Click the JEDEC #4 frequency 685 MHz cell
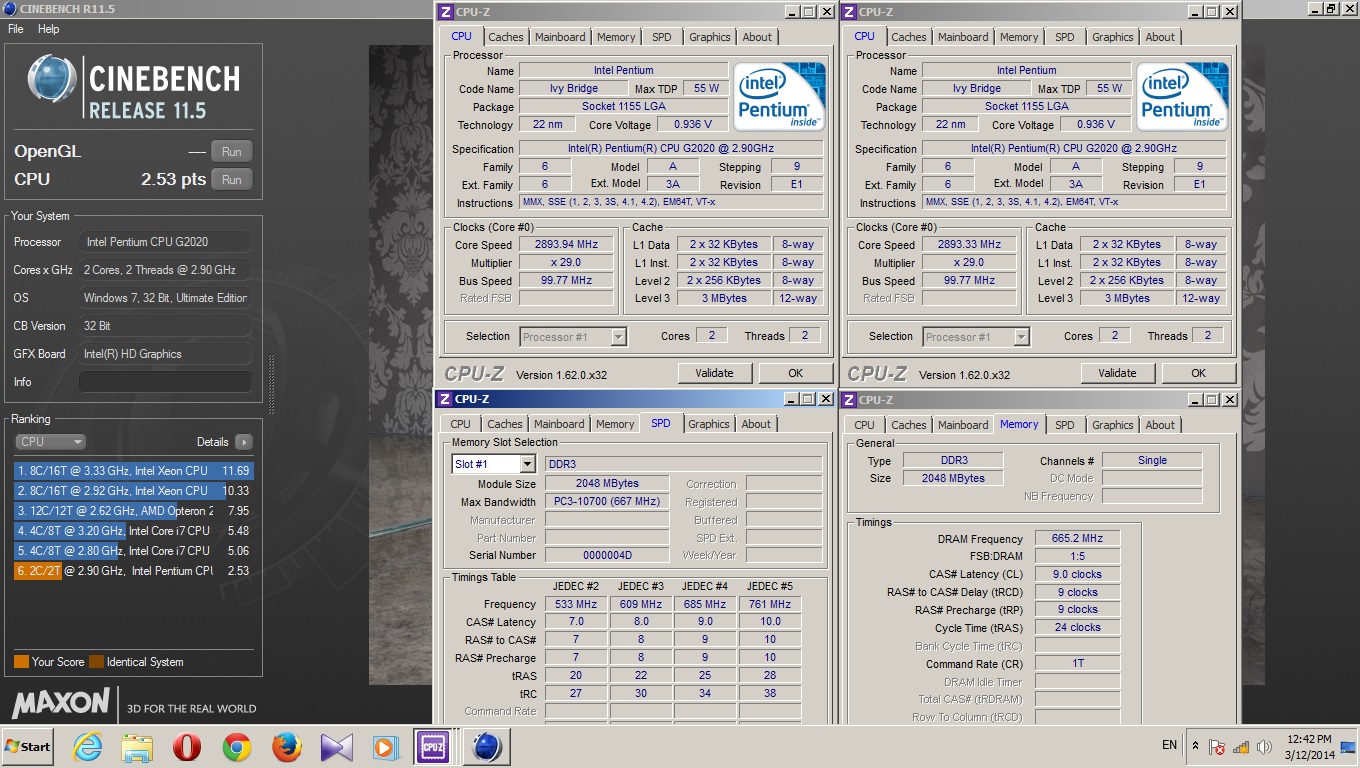 click(x=705, y=604)
